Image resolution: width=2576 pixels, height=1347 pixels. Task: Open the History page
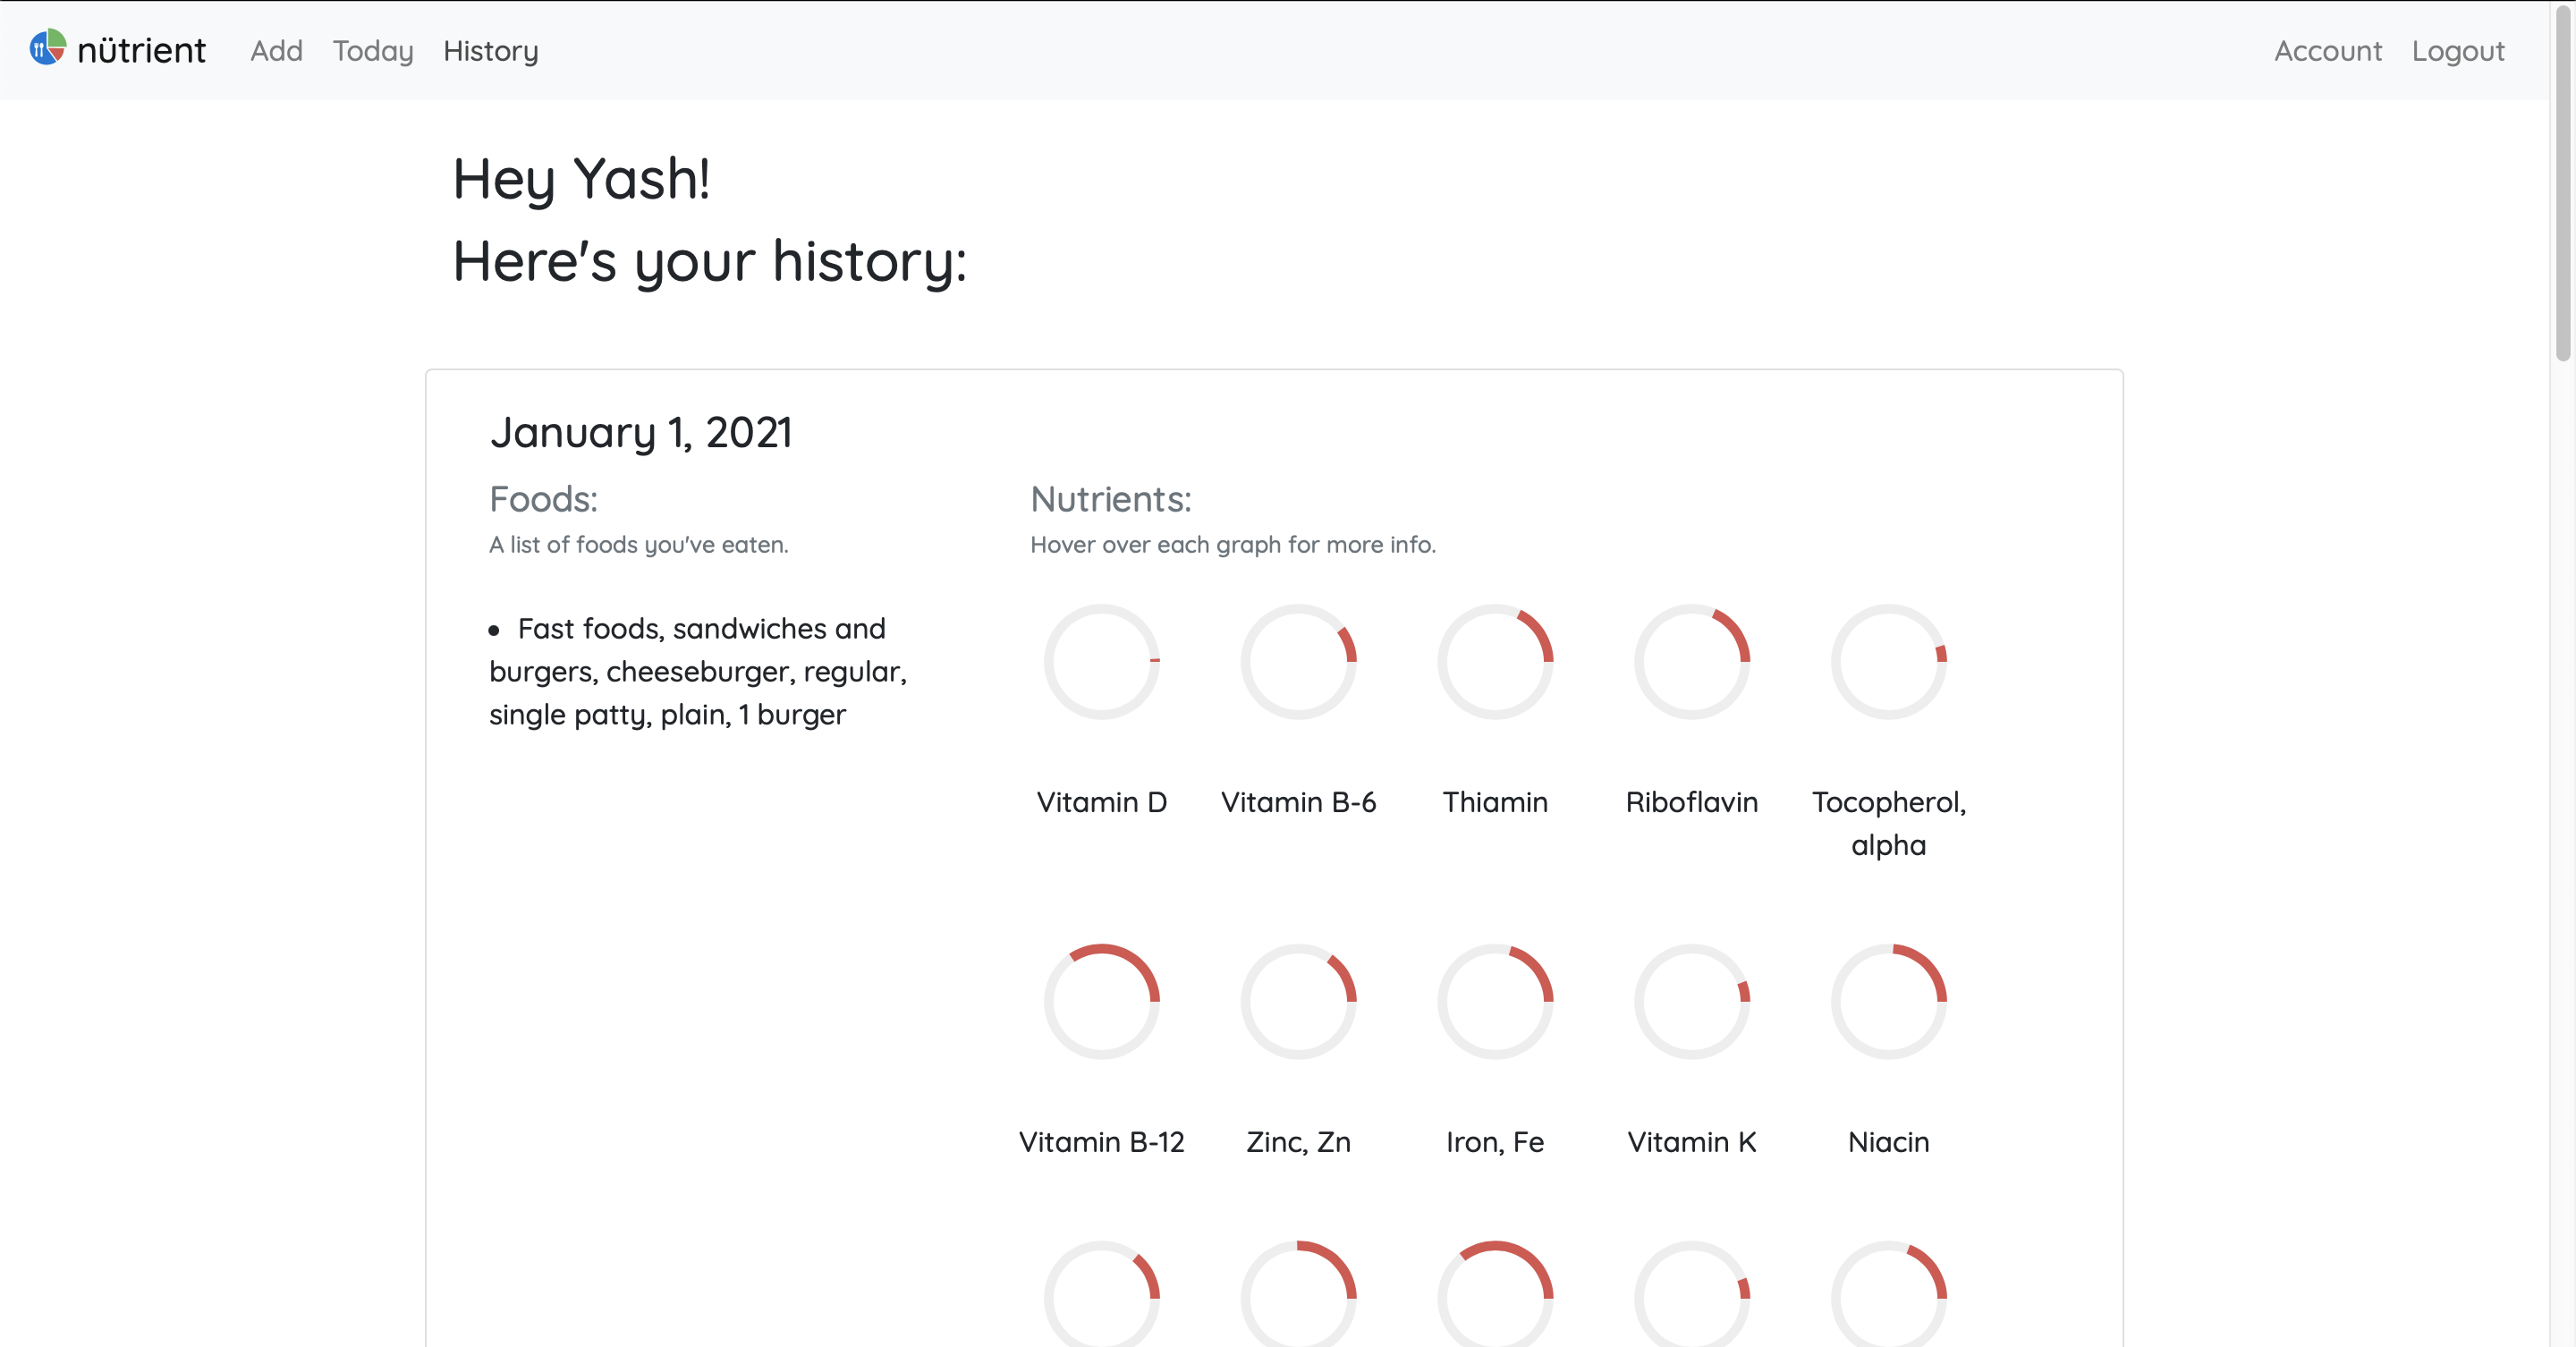coord(490,51)
